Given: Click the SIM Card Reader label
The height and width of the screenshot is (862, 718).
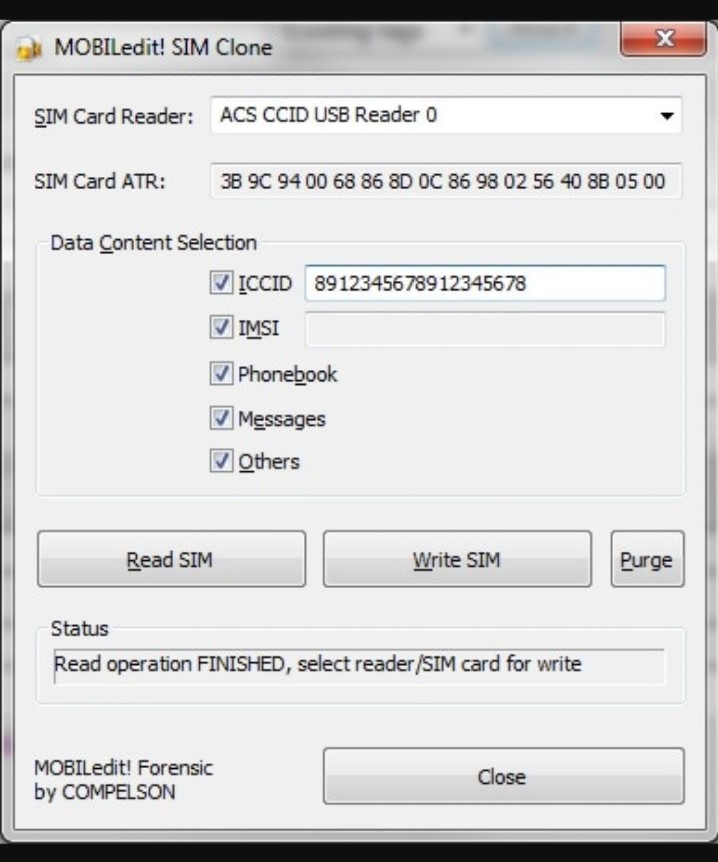Looking at the screenshot, I should pyautogui.click(x=114, y=117).
